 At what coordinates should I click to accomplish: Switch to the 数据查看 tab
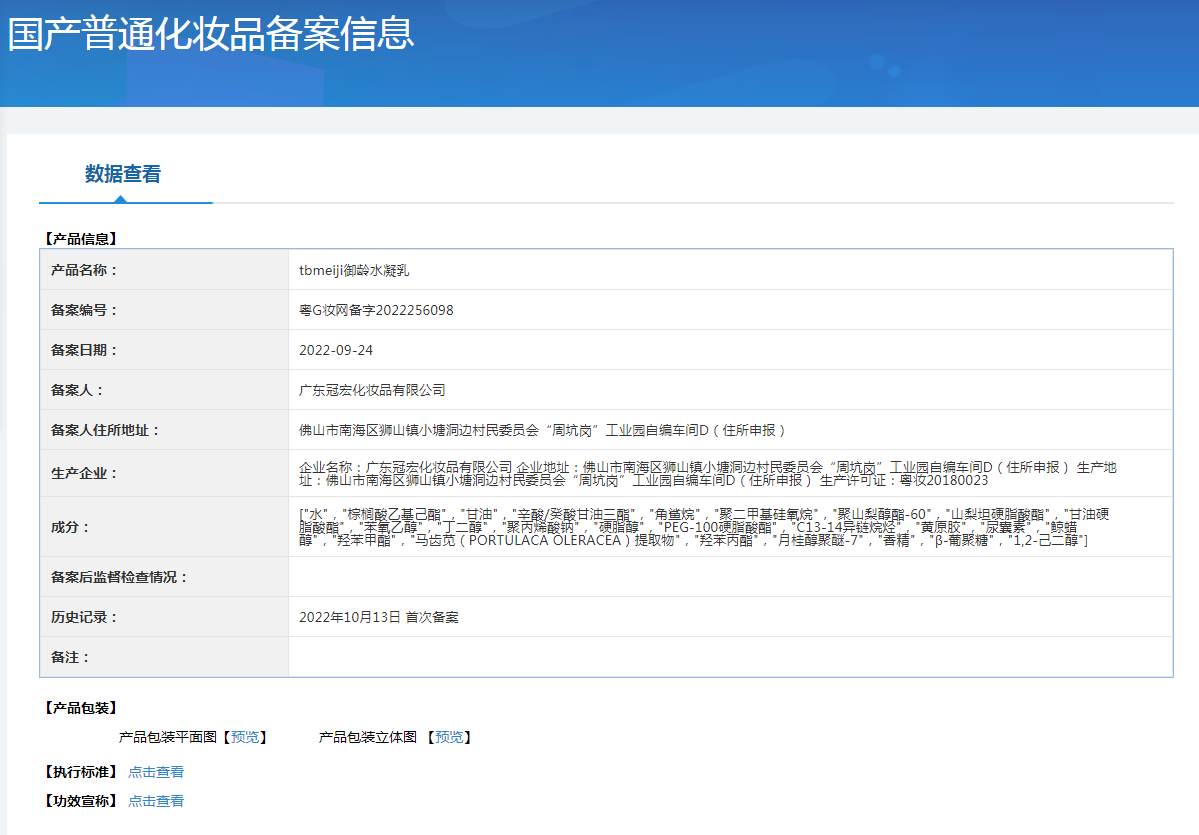(x=123, y=174)
